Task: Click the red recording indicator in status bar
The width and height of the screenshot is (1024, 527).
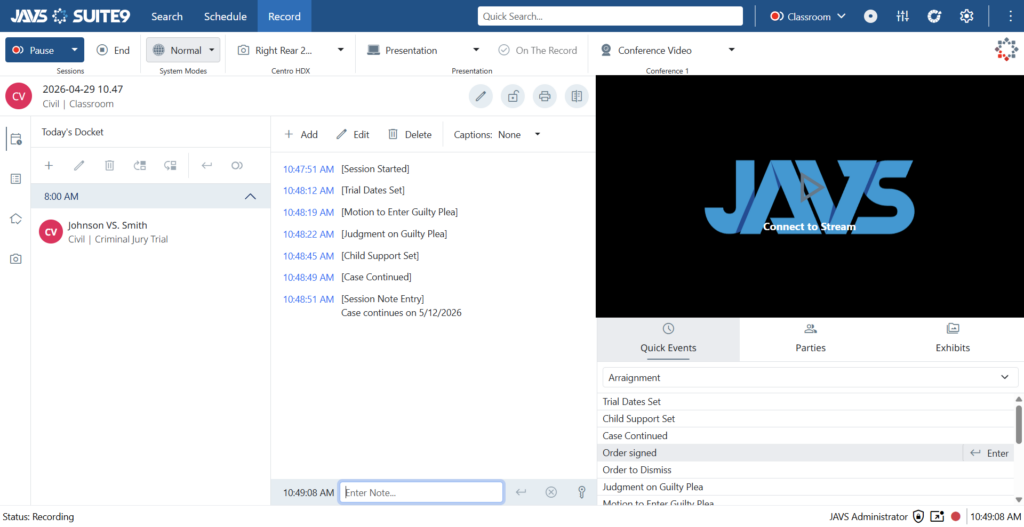Action: [955, 517]
